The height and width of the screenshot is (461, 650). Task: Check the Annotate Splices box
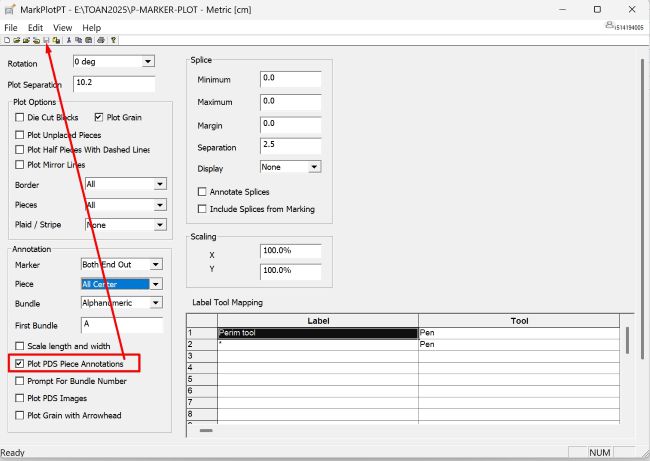pos(202,192)
